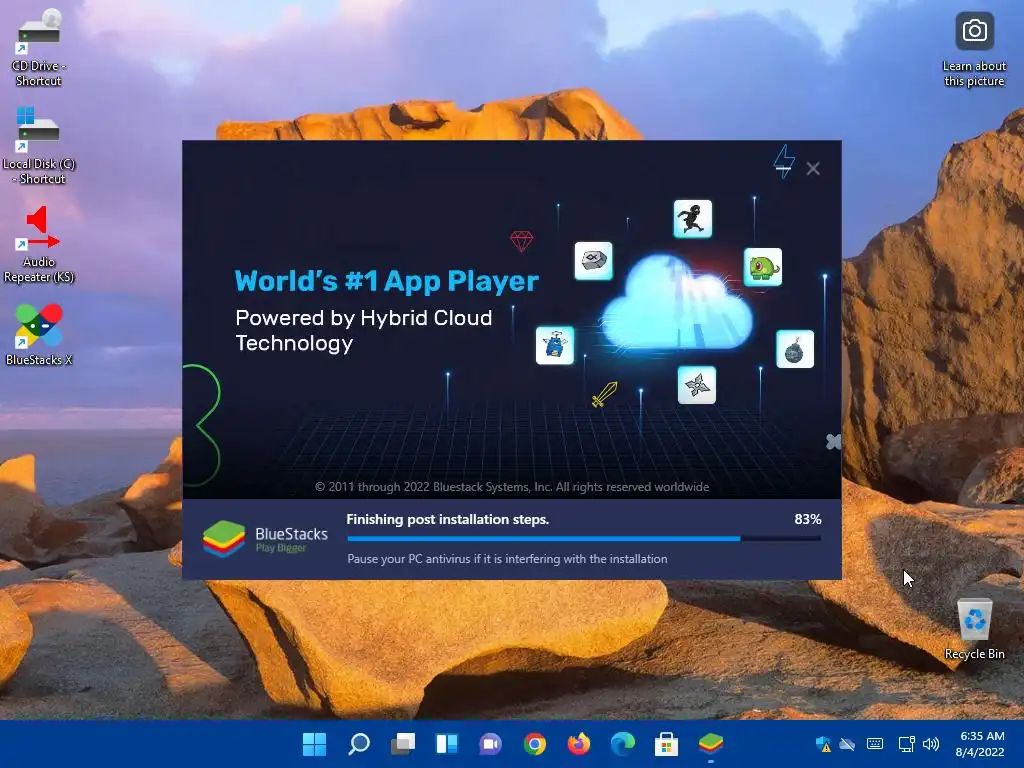Click the stone rock game tile
1024x768 pixels.
tap(594, 261)
